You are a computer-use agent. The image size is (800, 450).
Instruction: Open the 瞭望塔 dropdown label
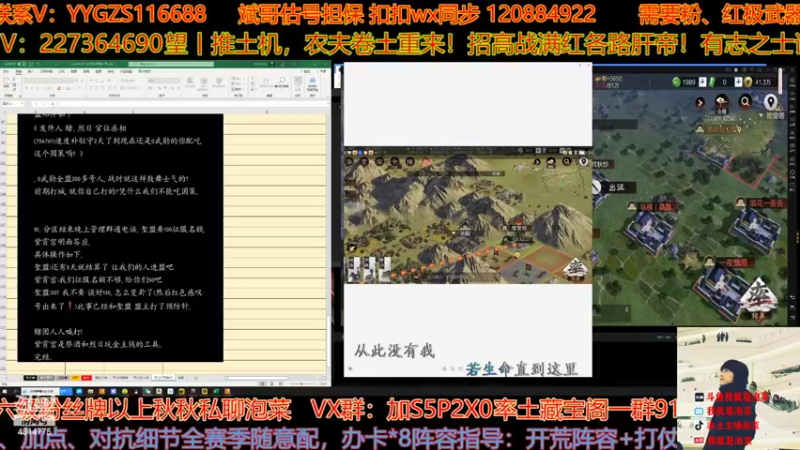[x=772, y=116]
